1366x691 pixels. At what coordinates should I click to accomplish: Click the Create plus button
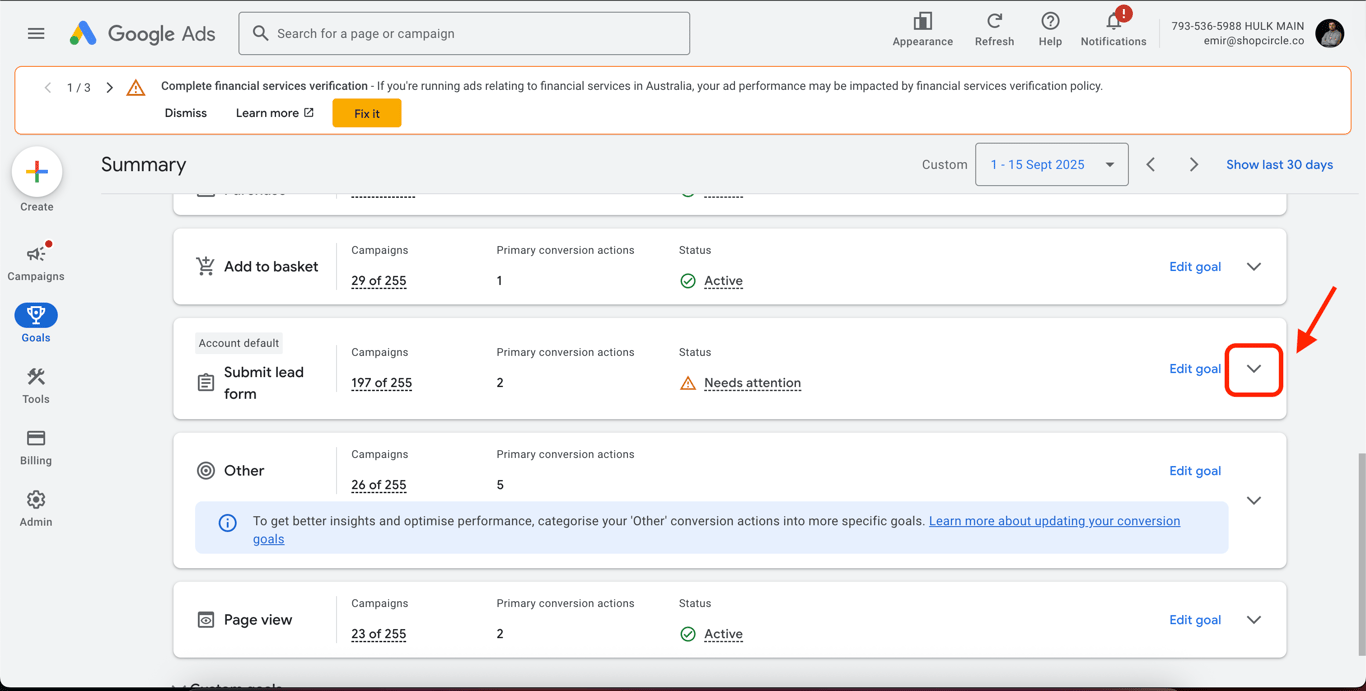pos(37,172)
